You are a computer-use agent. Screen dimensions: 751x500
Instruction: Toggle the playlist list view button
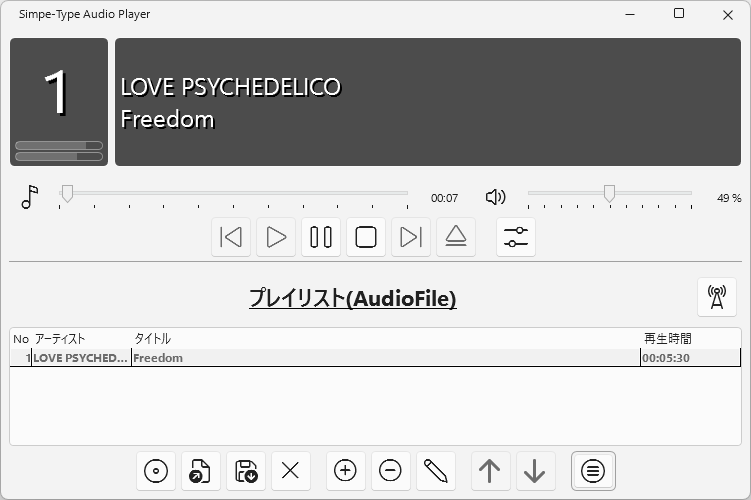593,471
